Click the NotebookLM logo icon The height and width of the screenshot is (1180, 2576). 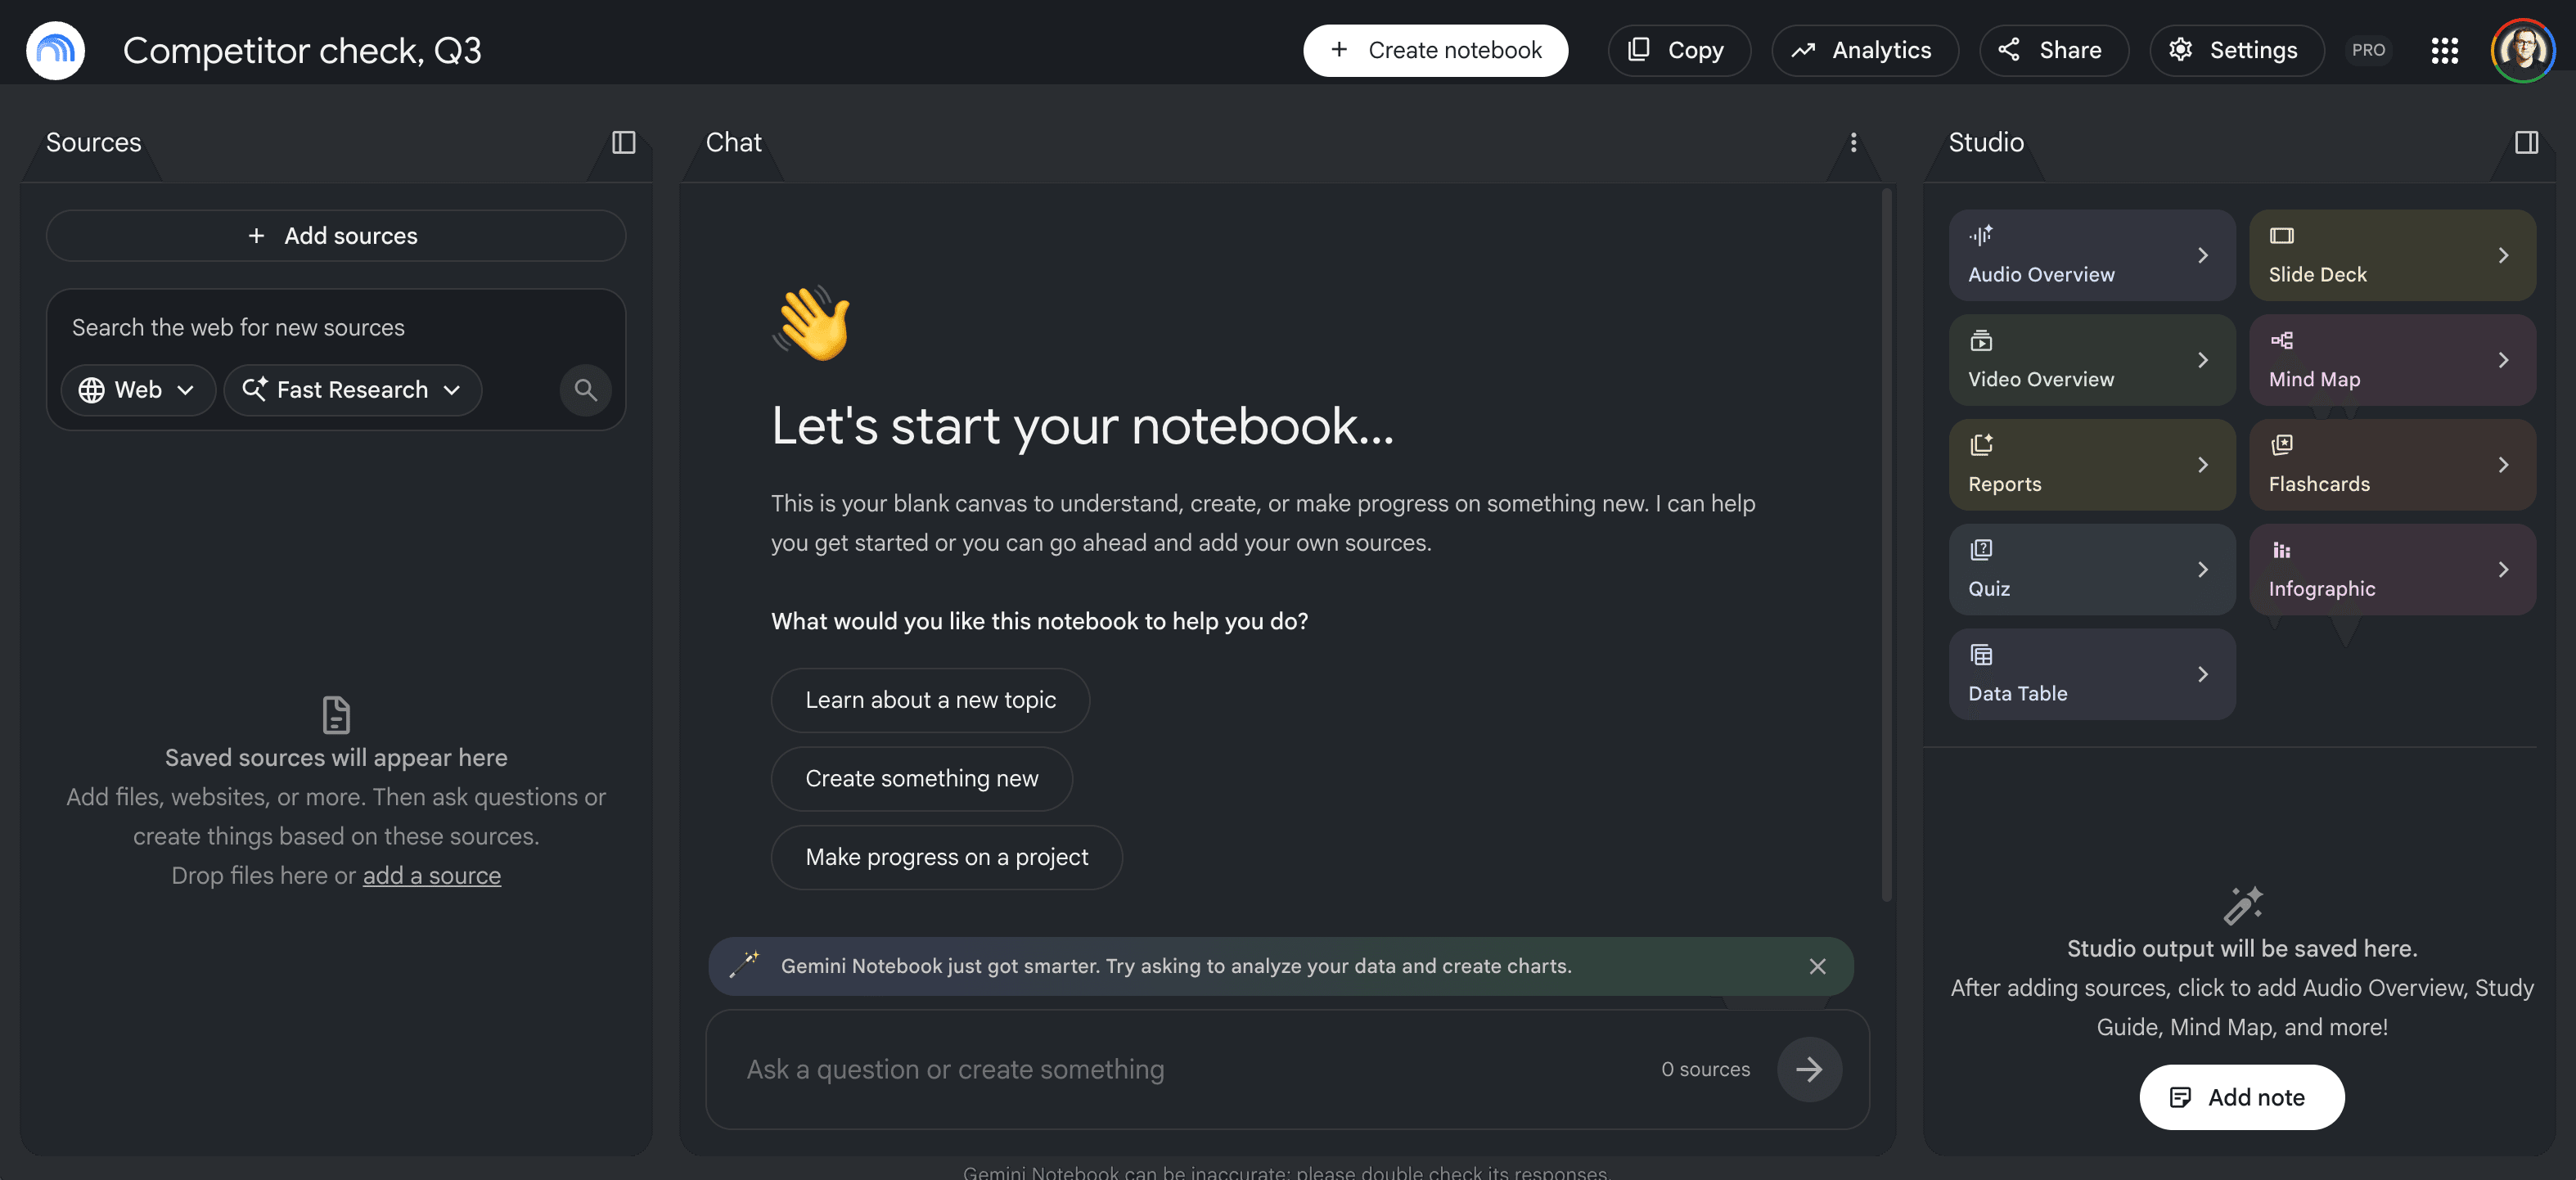[55, 50]
